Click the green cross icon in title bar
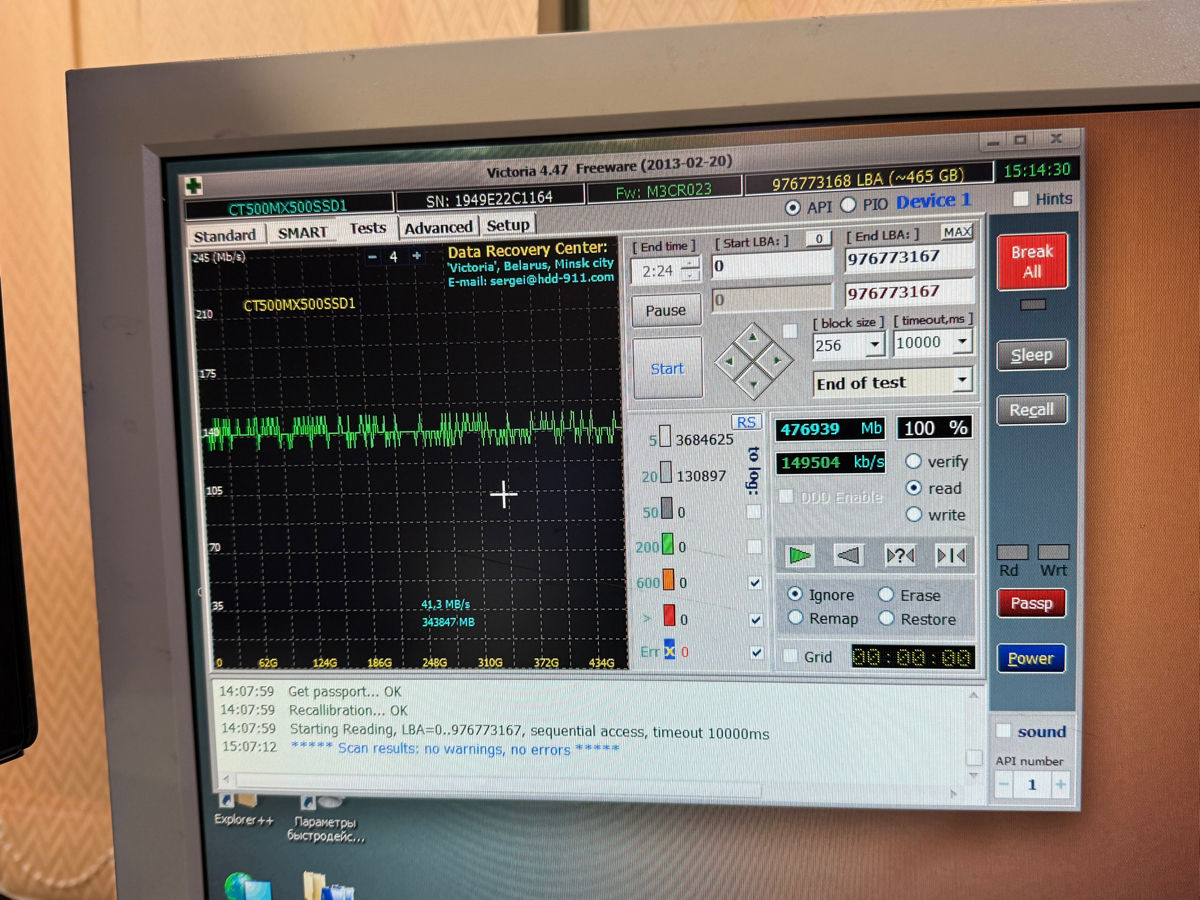Image resolution: width=1200 pixels, height=900 pixels. [192, 186]
